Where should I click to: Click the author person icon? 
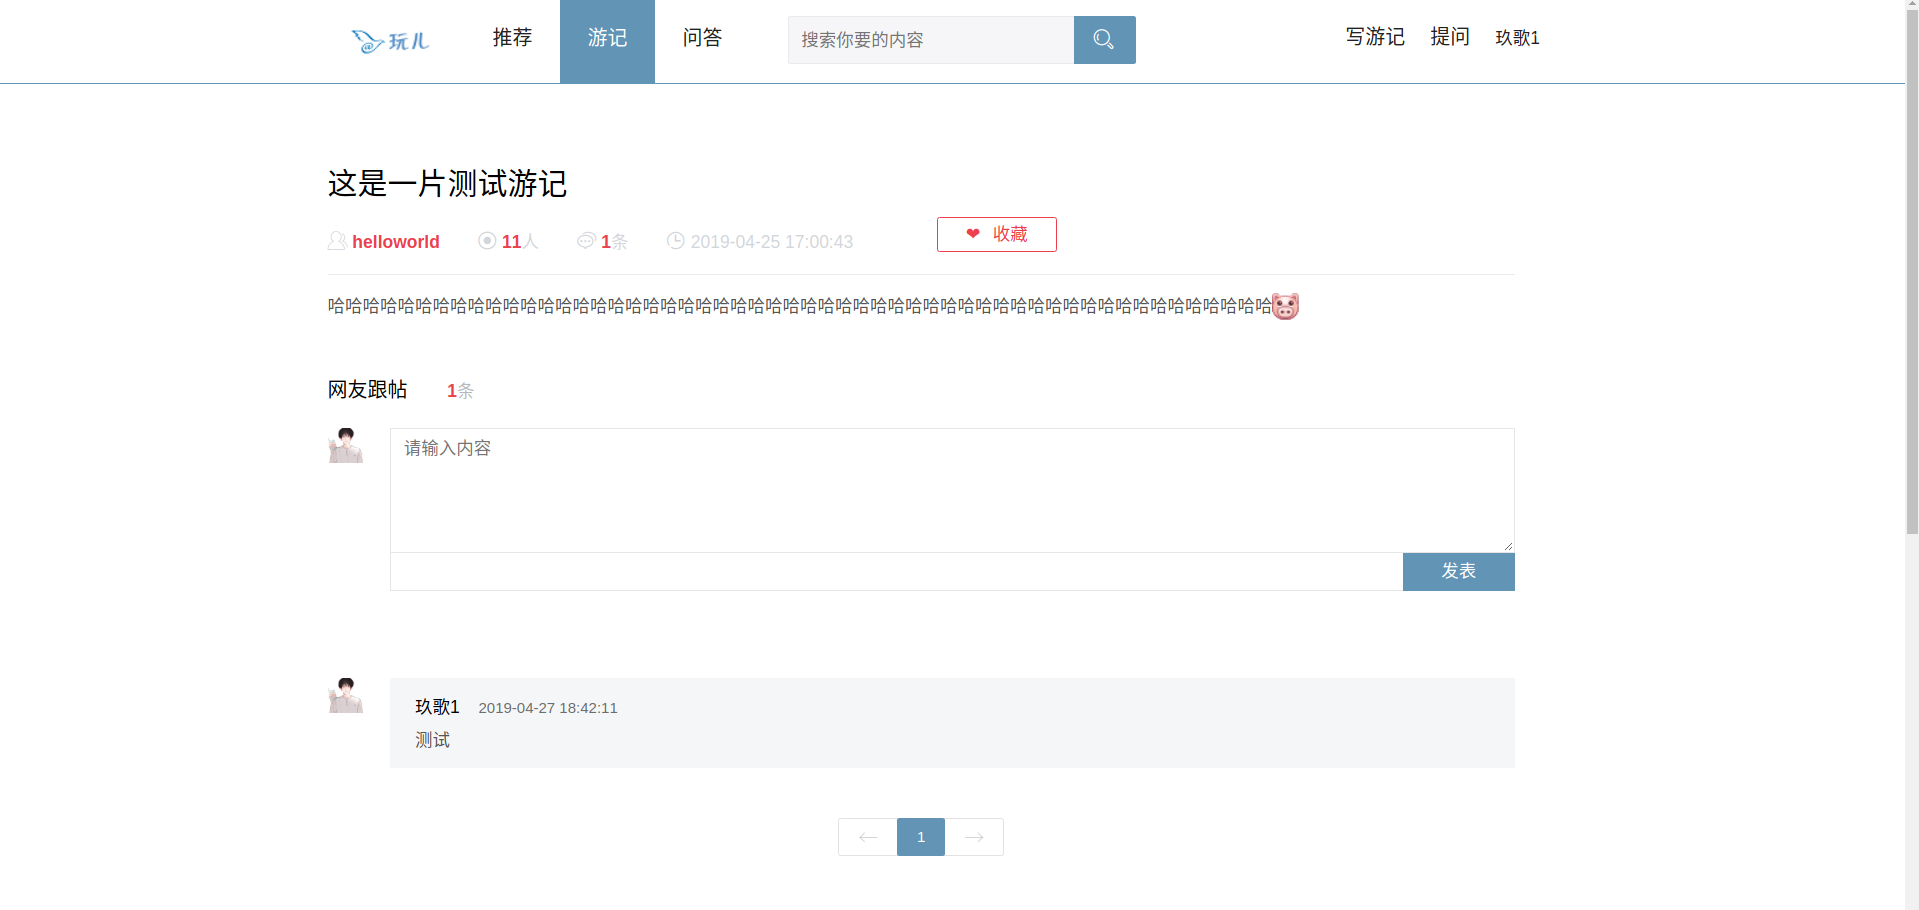[x=337, y=241]
